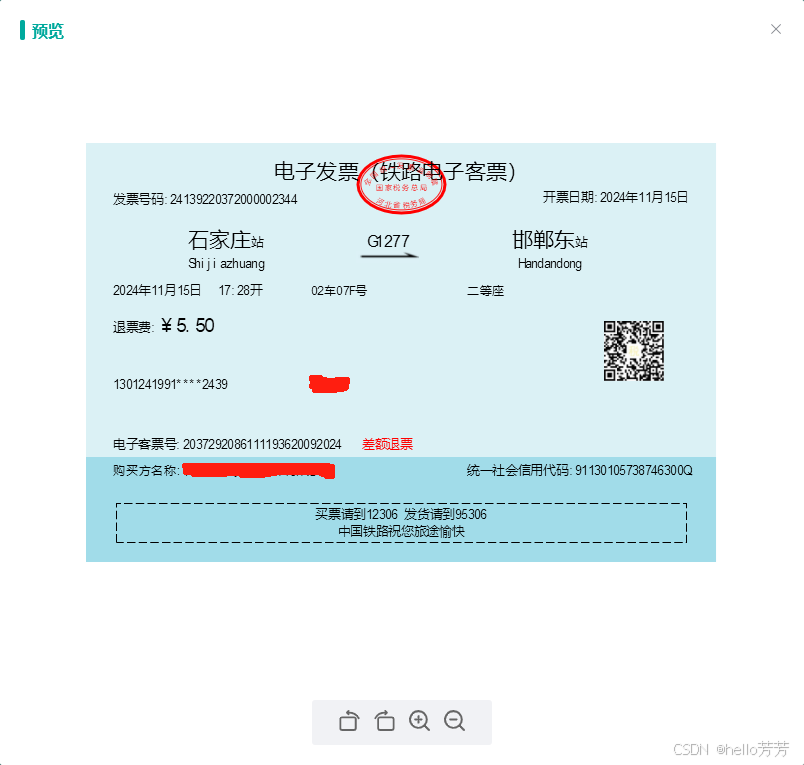Click the invoice number 24139220372000002344
804x765 pixels.
click(x=233, y=199)
